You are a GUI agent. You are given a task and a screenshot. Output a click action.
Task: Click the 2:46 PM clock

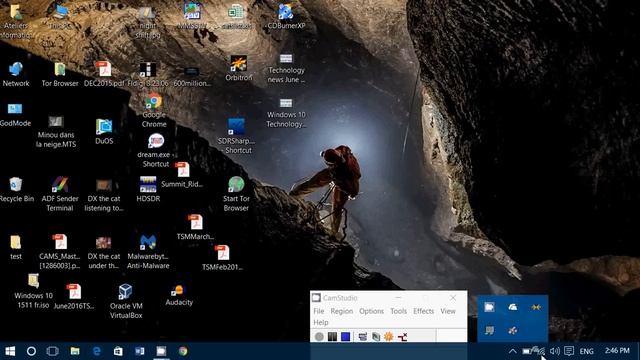tap(617, 351)
